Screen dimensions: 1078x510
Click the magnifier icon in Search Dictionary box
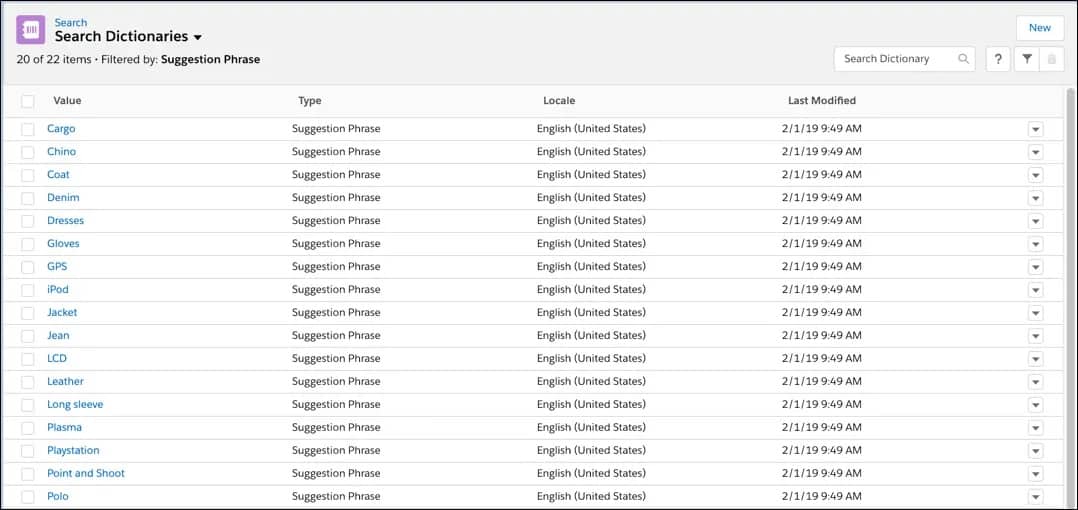(963, 59)
